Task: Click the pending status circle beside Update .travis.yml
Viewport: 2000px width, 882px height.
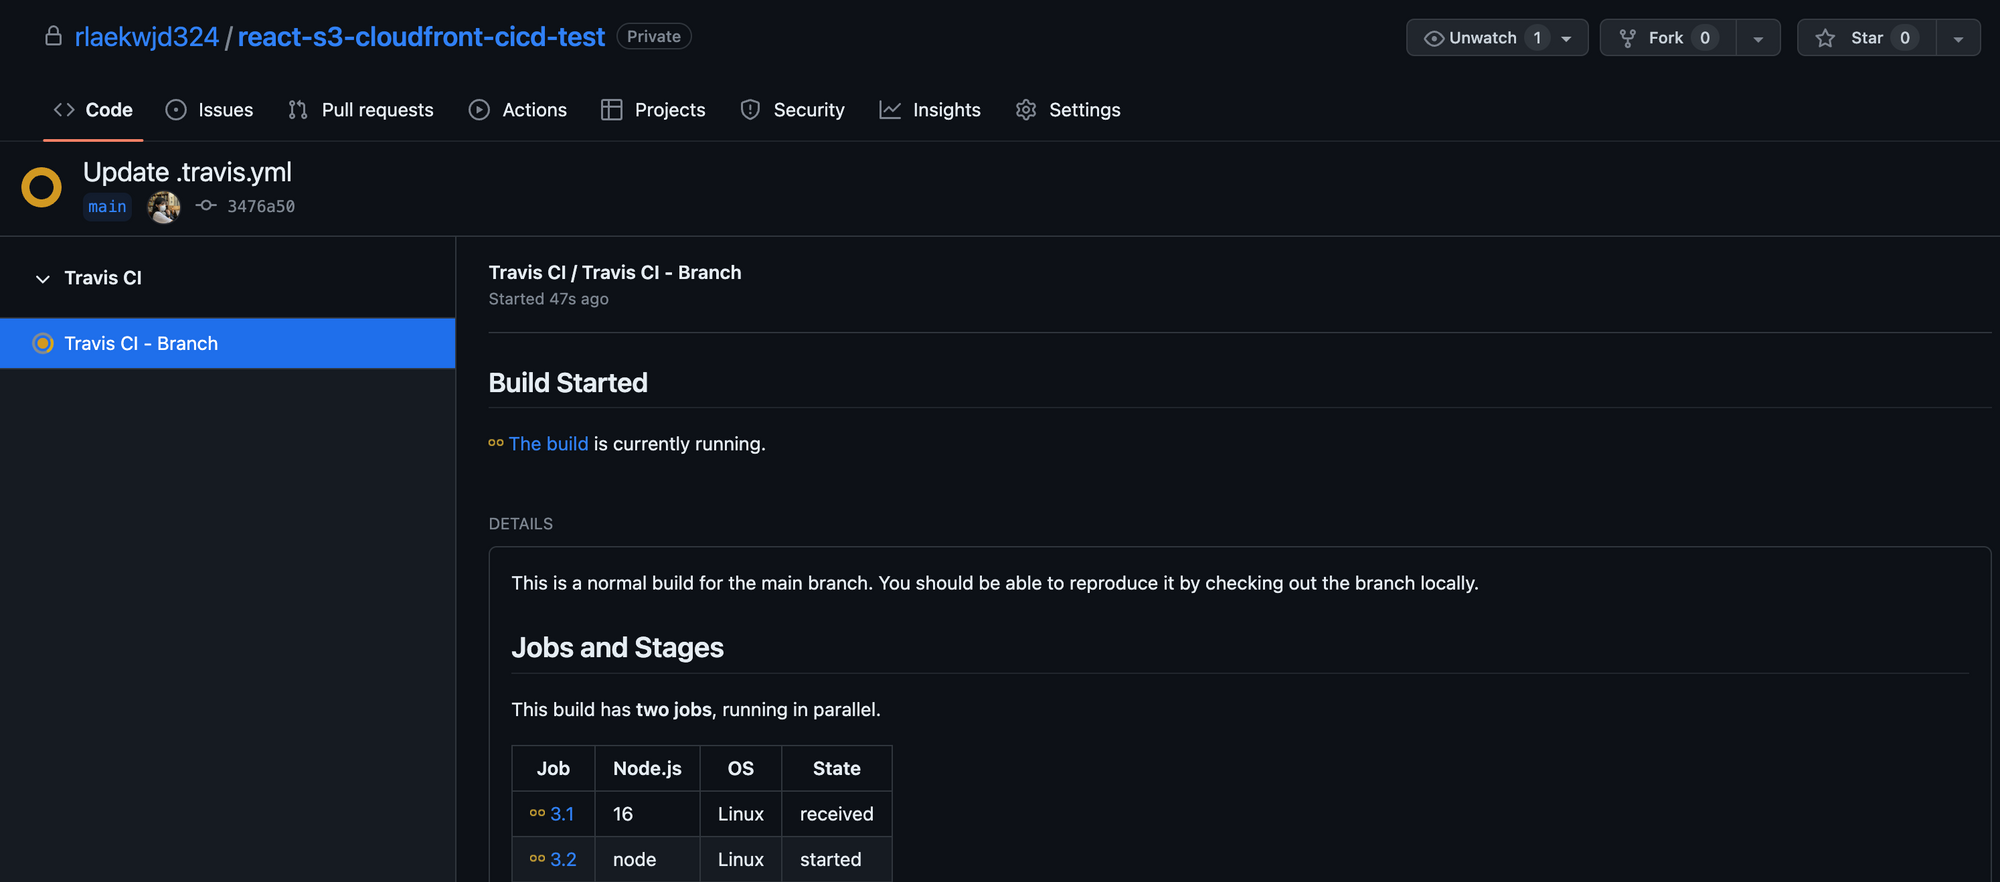Action: tap(41, 187)
